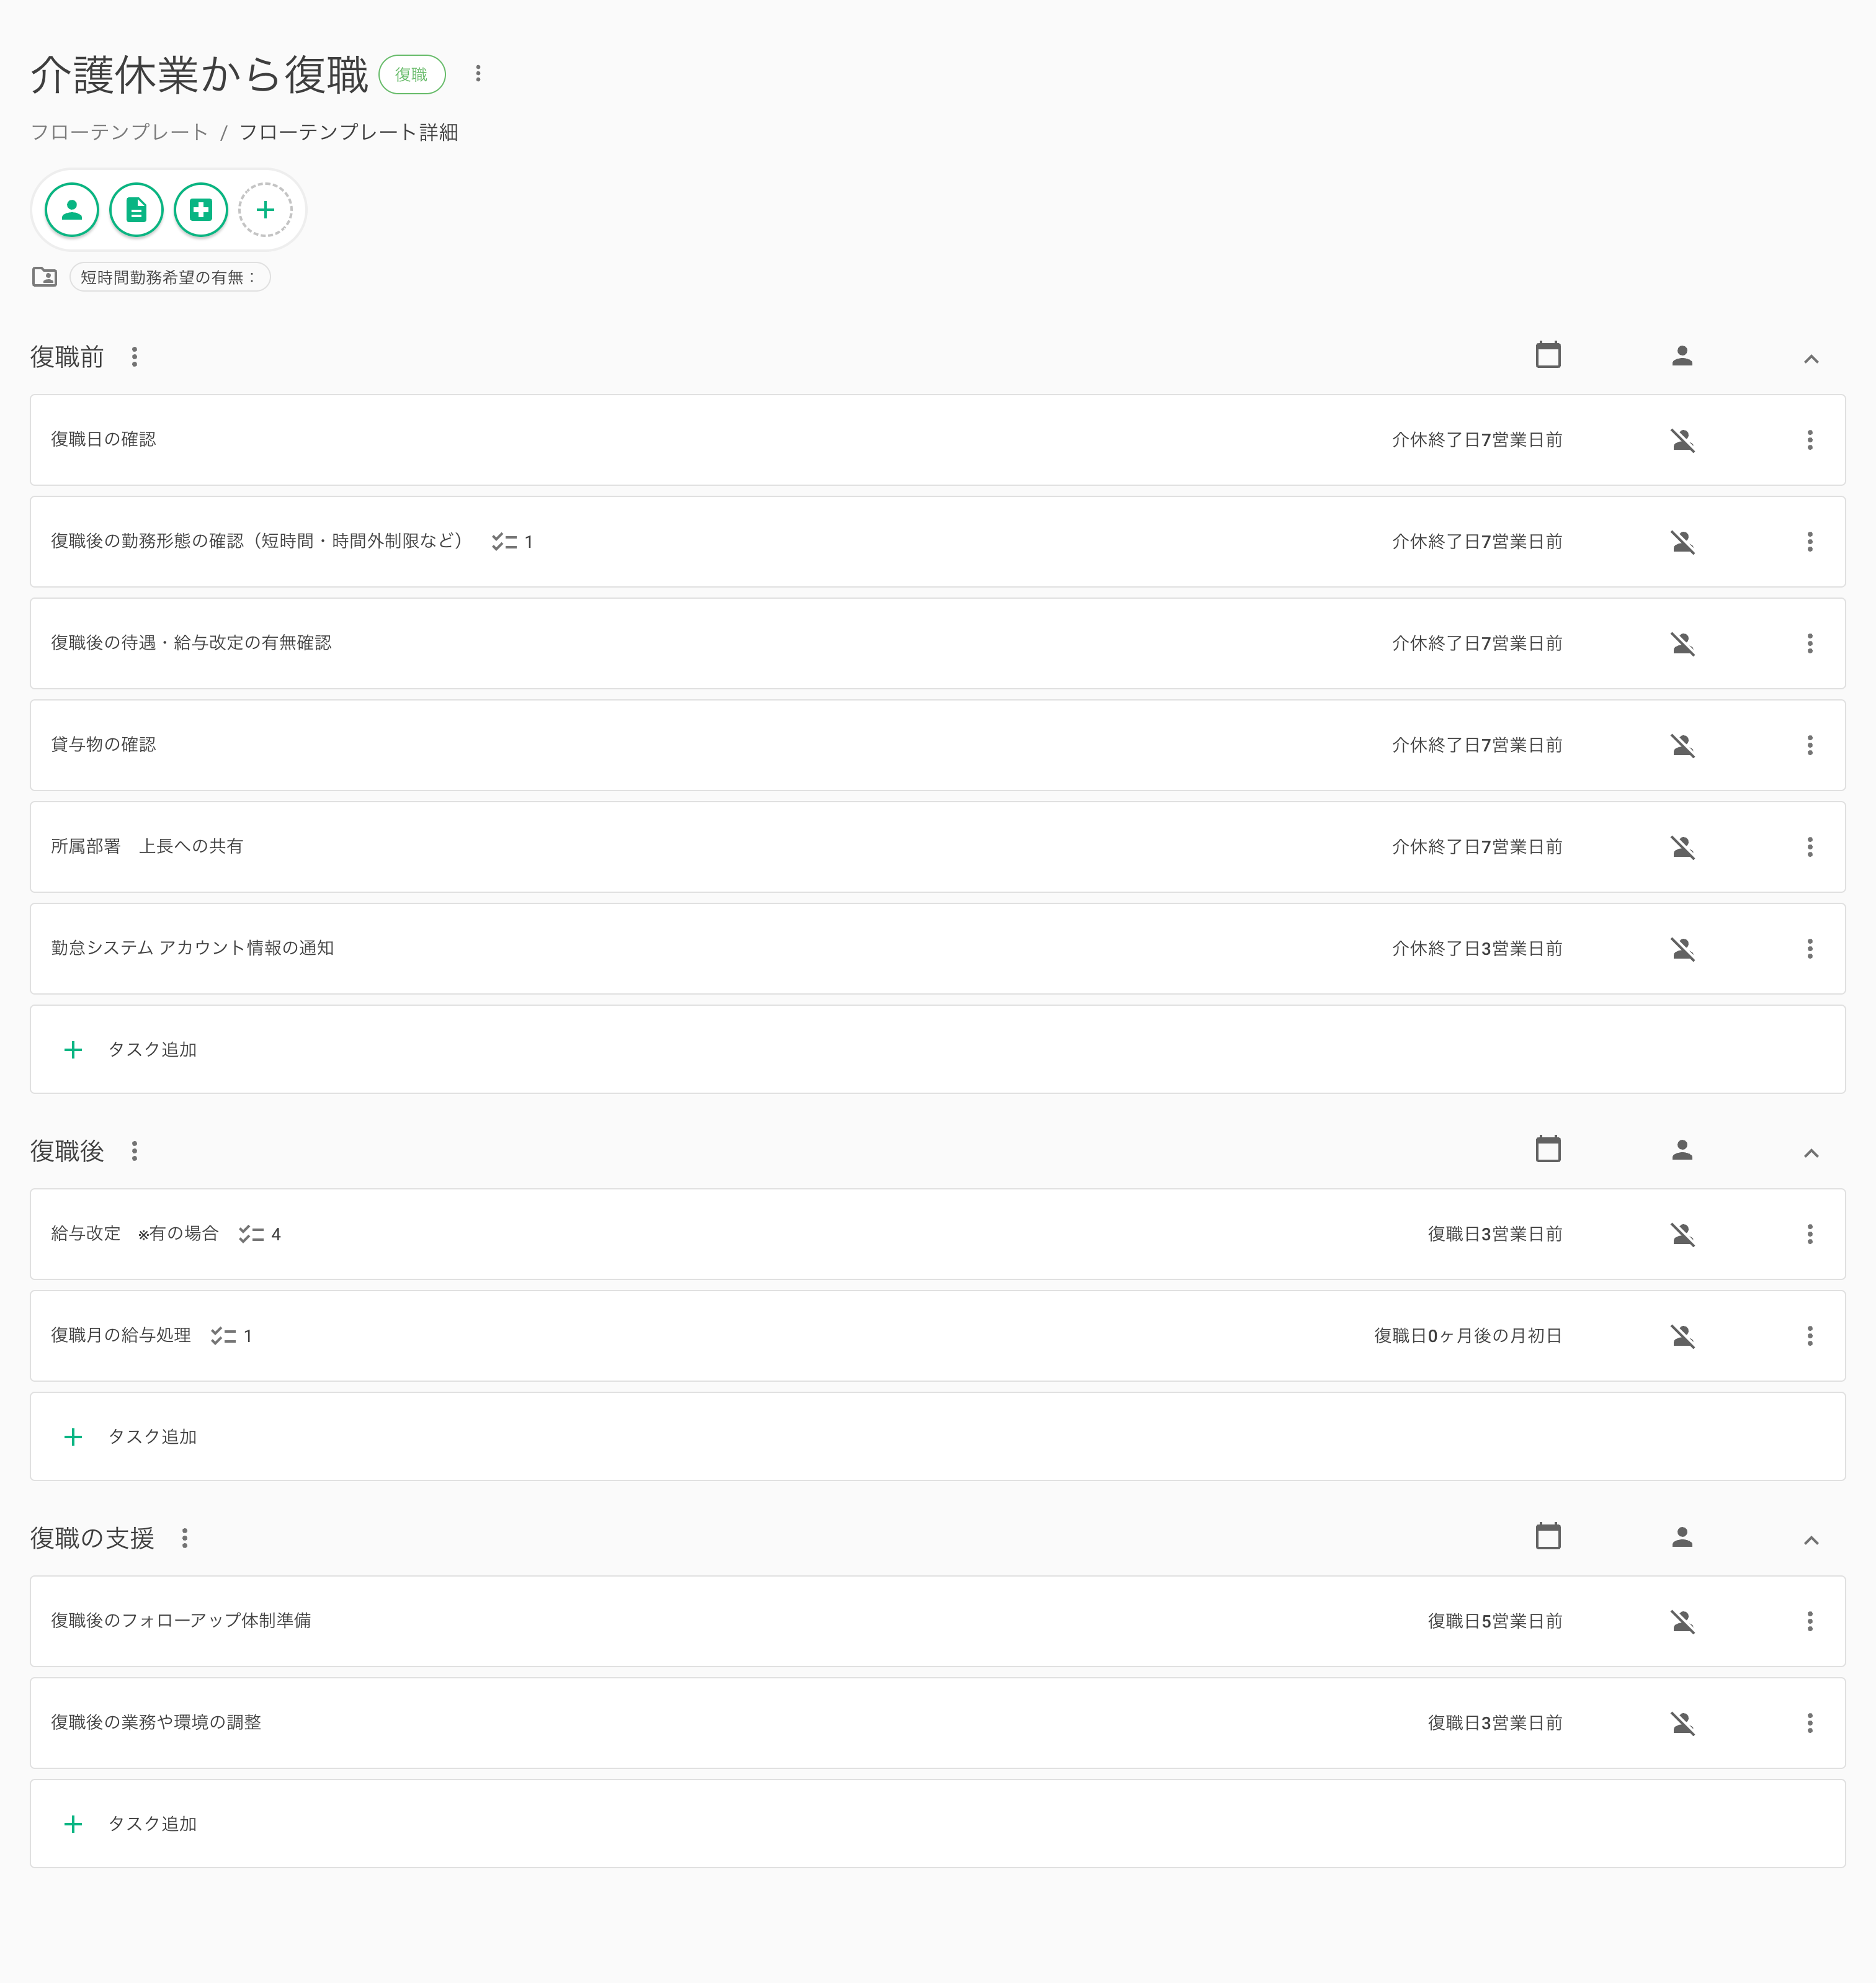Click the medical cross icon in the step bar
Screen dimensions: 1876x1983
click(x=201, y=210)
